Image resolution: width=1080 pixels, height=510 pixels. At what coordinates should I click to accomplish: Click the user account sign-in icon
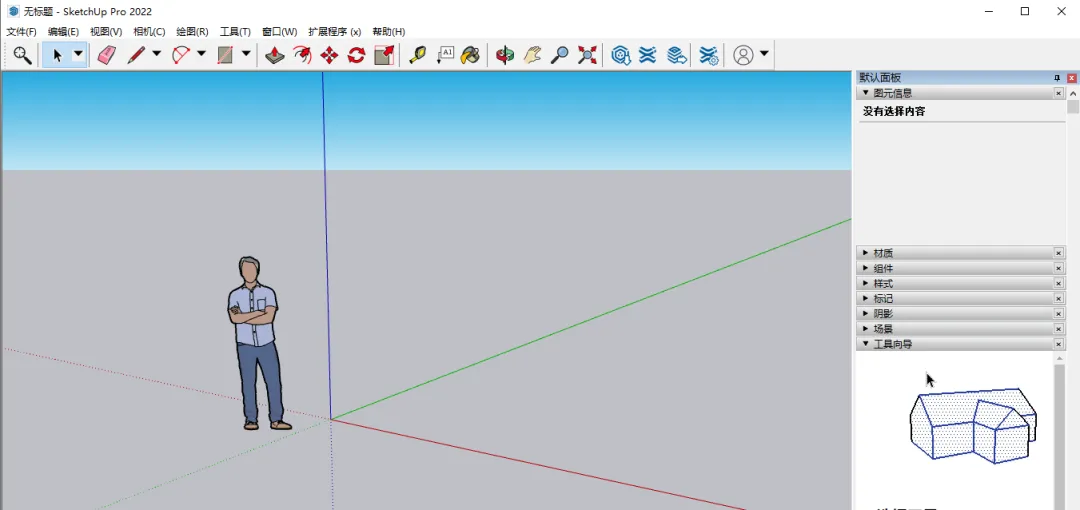[x=743, y=55]
